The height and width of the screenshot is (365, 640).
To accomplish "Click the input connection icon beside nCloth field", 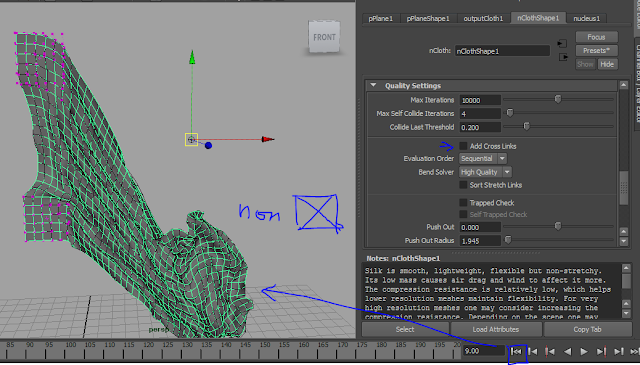I will click(562, 43).
